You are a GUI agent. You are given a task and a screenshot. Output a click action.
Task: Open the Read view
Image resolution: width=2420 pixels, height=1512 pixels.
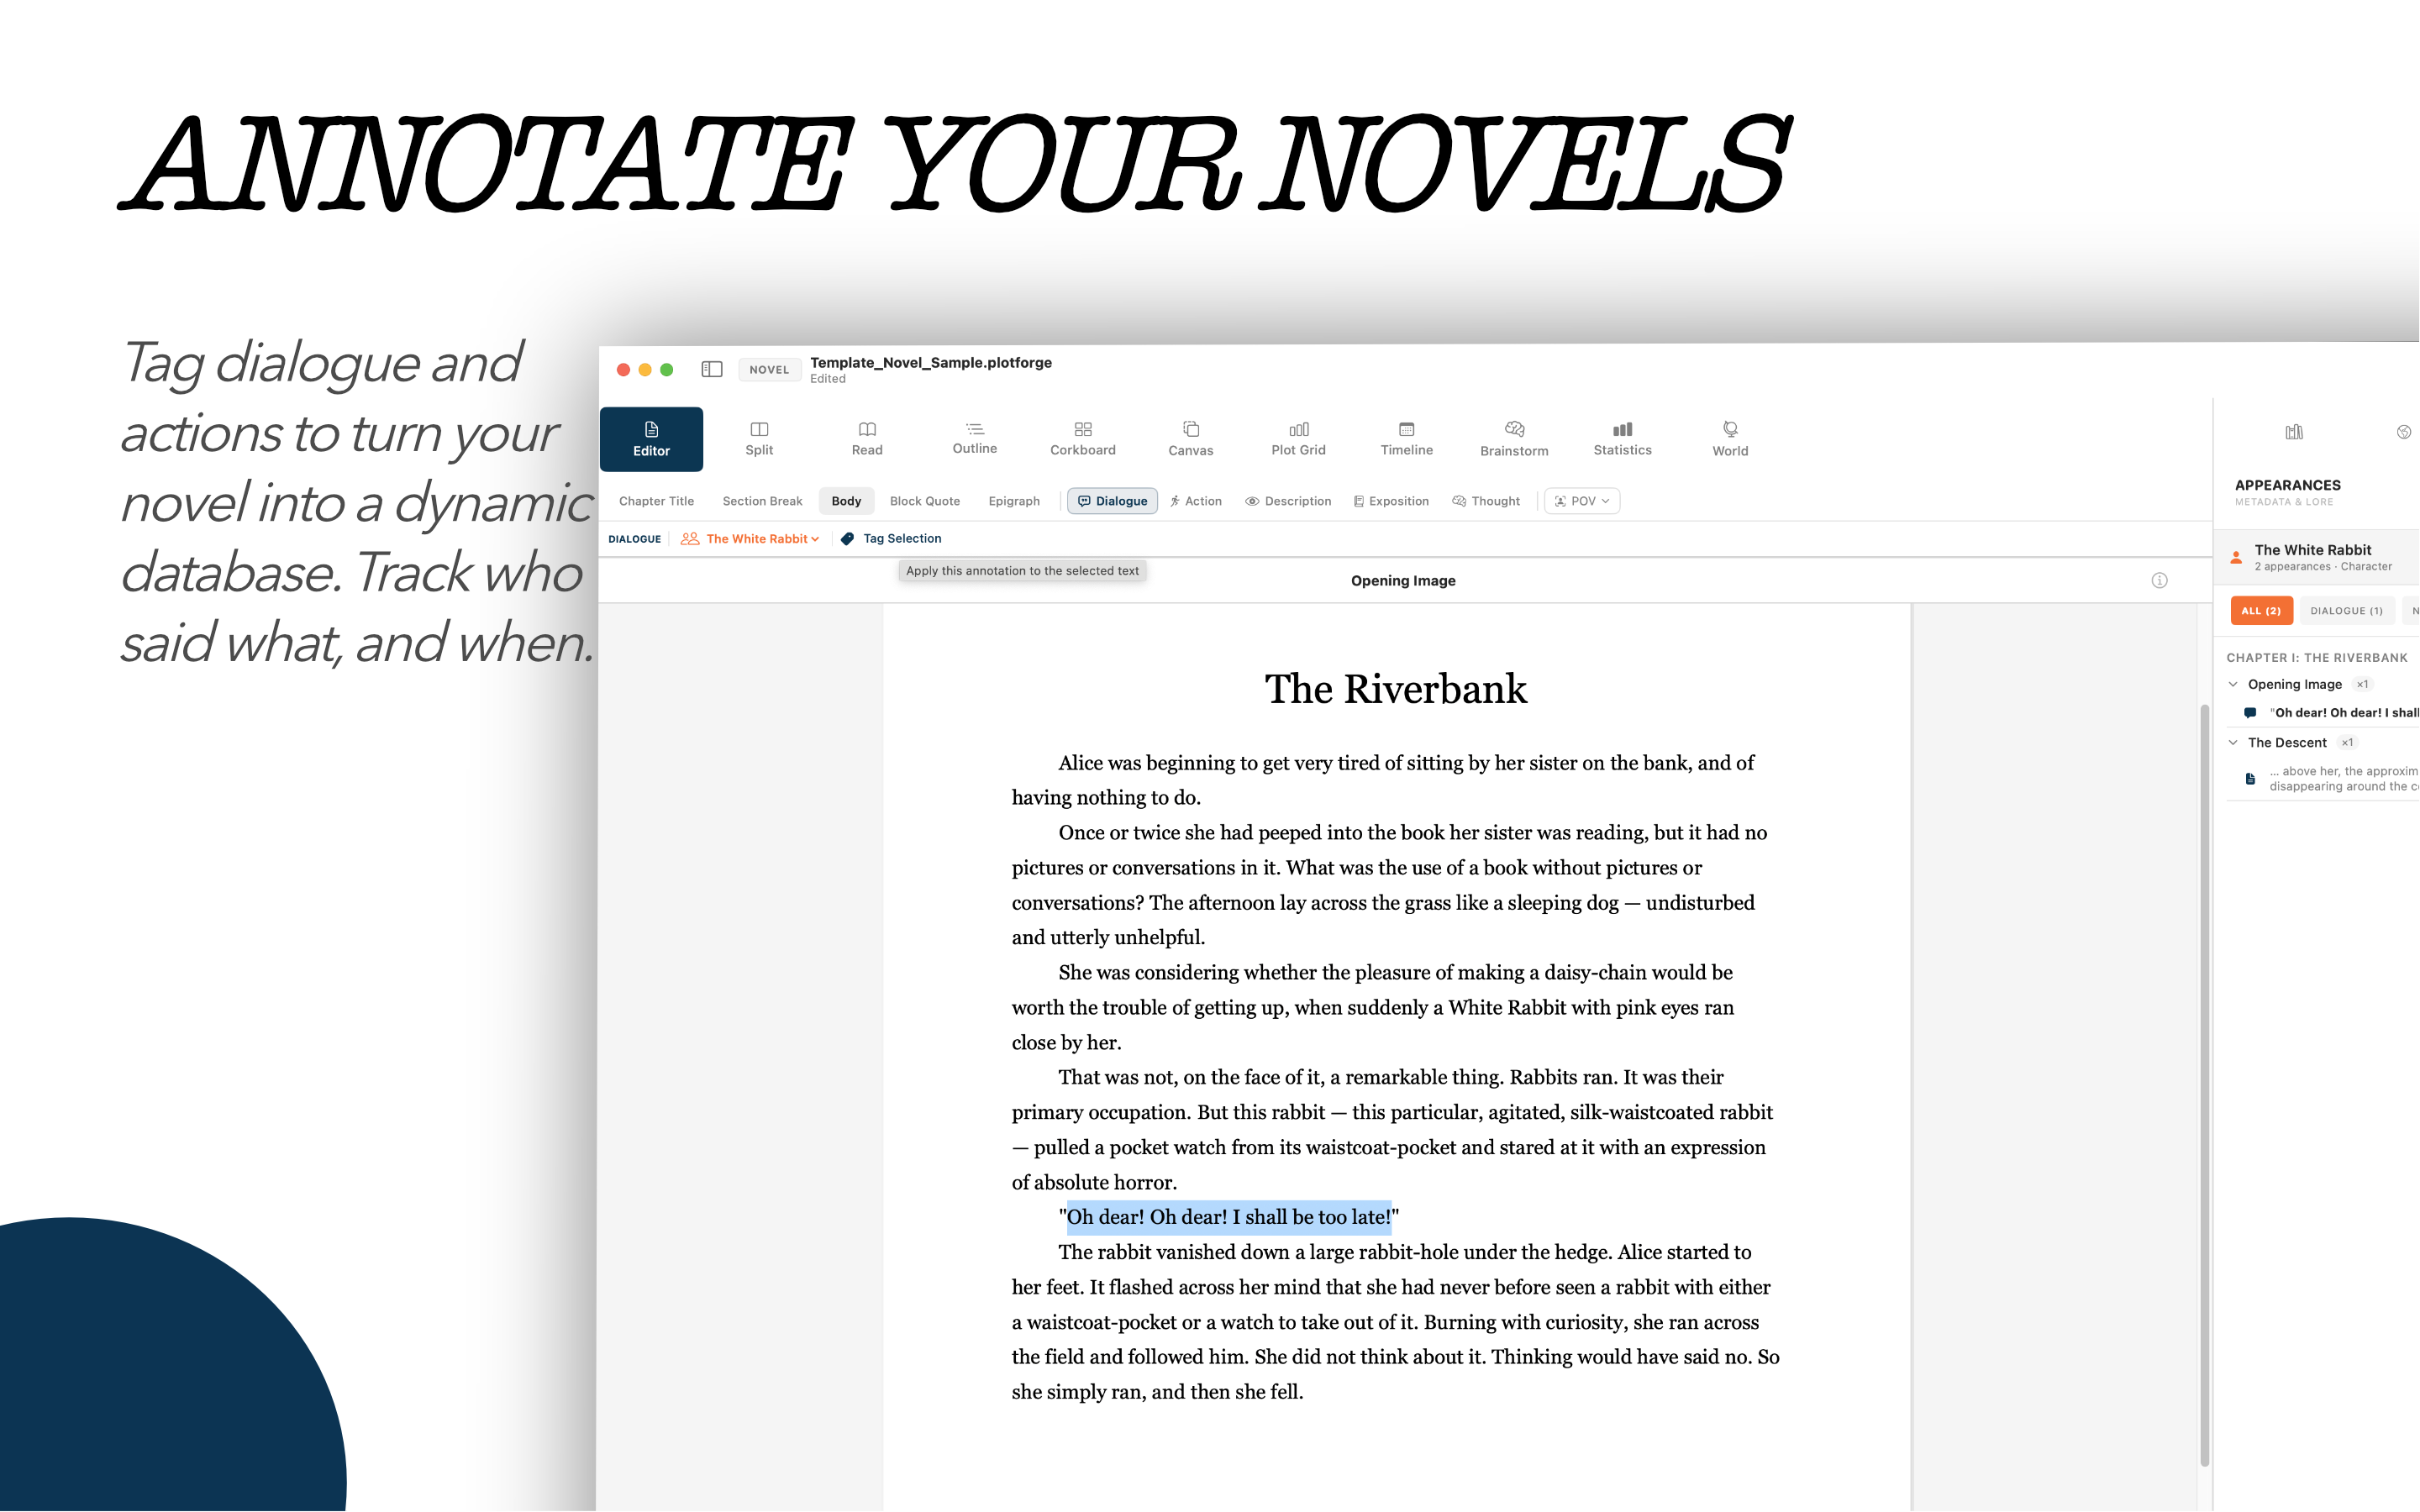pyautogui.click(x=867, y=439)
